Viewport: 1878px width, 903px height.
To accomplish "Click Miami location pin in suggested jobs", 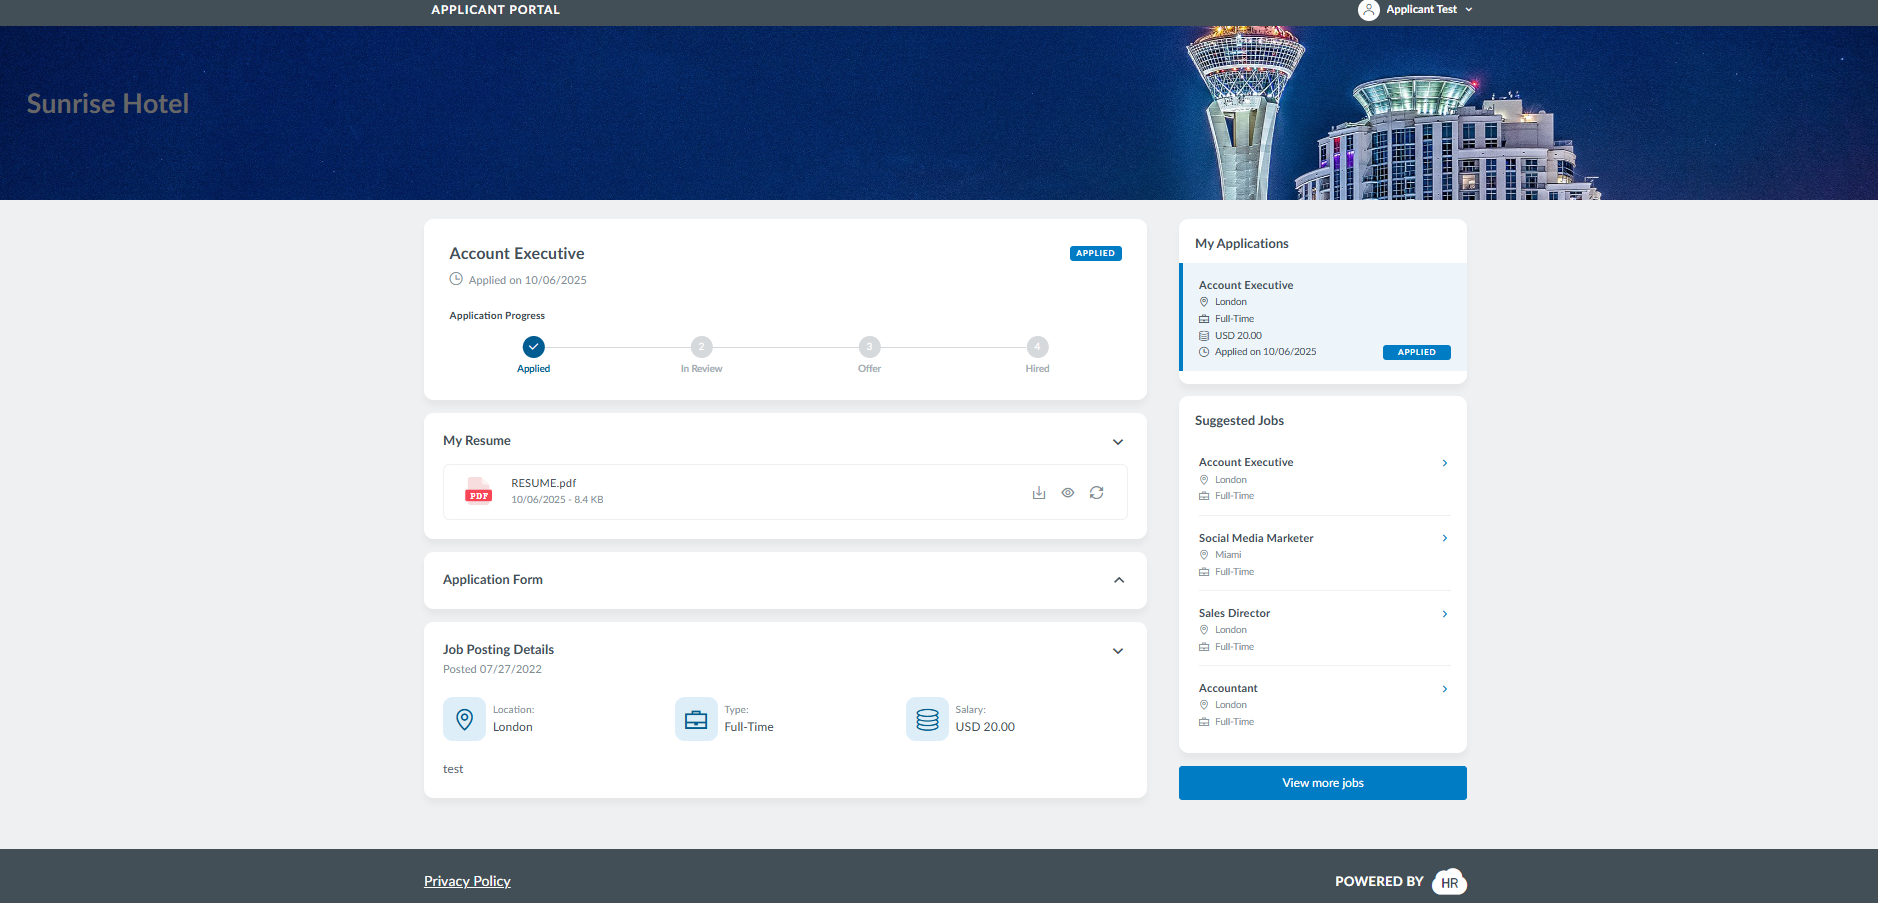I will (1204, 555).
